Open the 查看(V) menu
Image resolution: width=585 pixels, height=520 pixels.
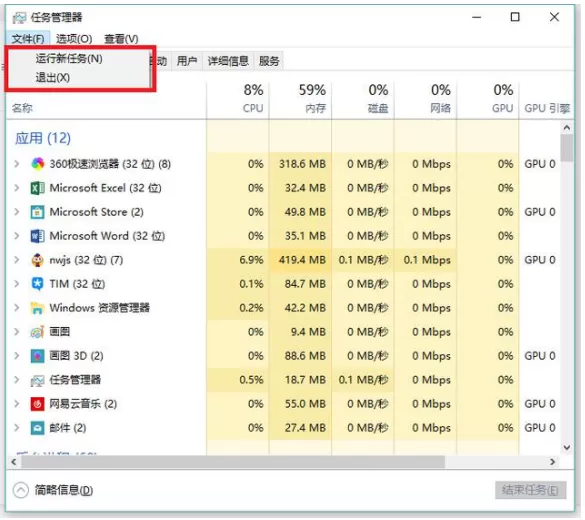[x=121, y=38]
